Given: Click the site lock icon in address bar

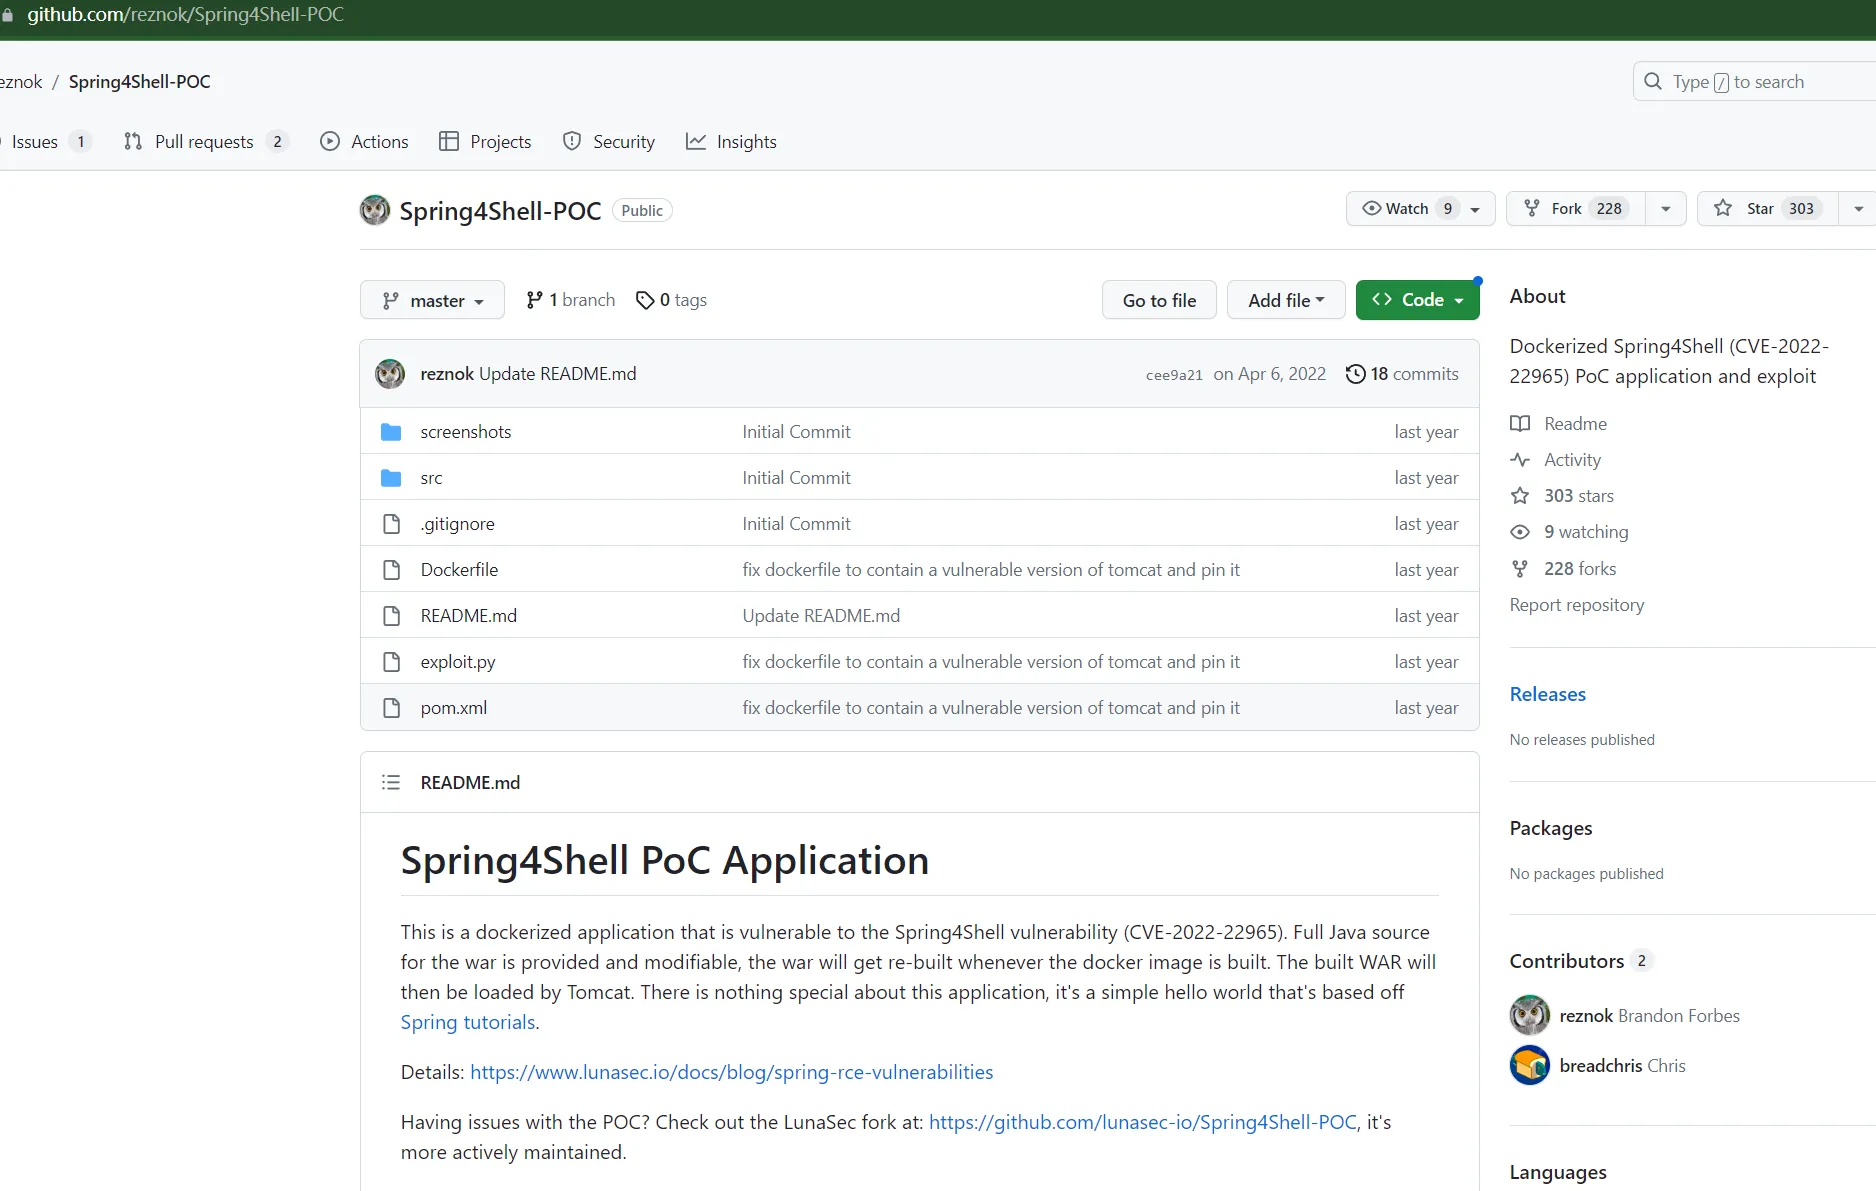Looking at the screenshot, I should pyautogui.click(x=8, y=15).
